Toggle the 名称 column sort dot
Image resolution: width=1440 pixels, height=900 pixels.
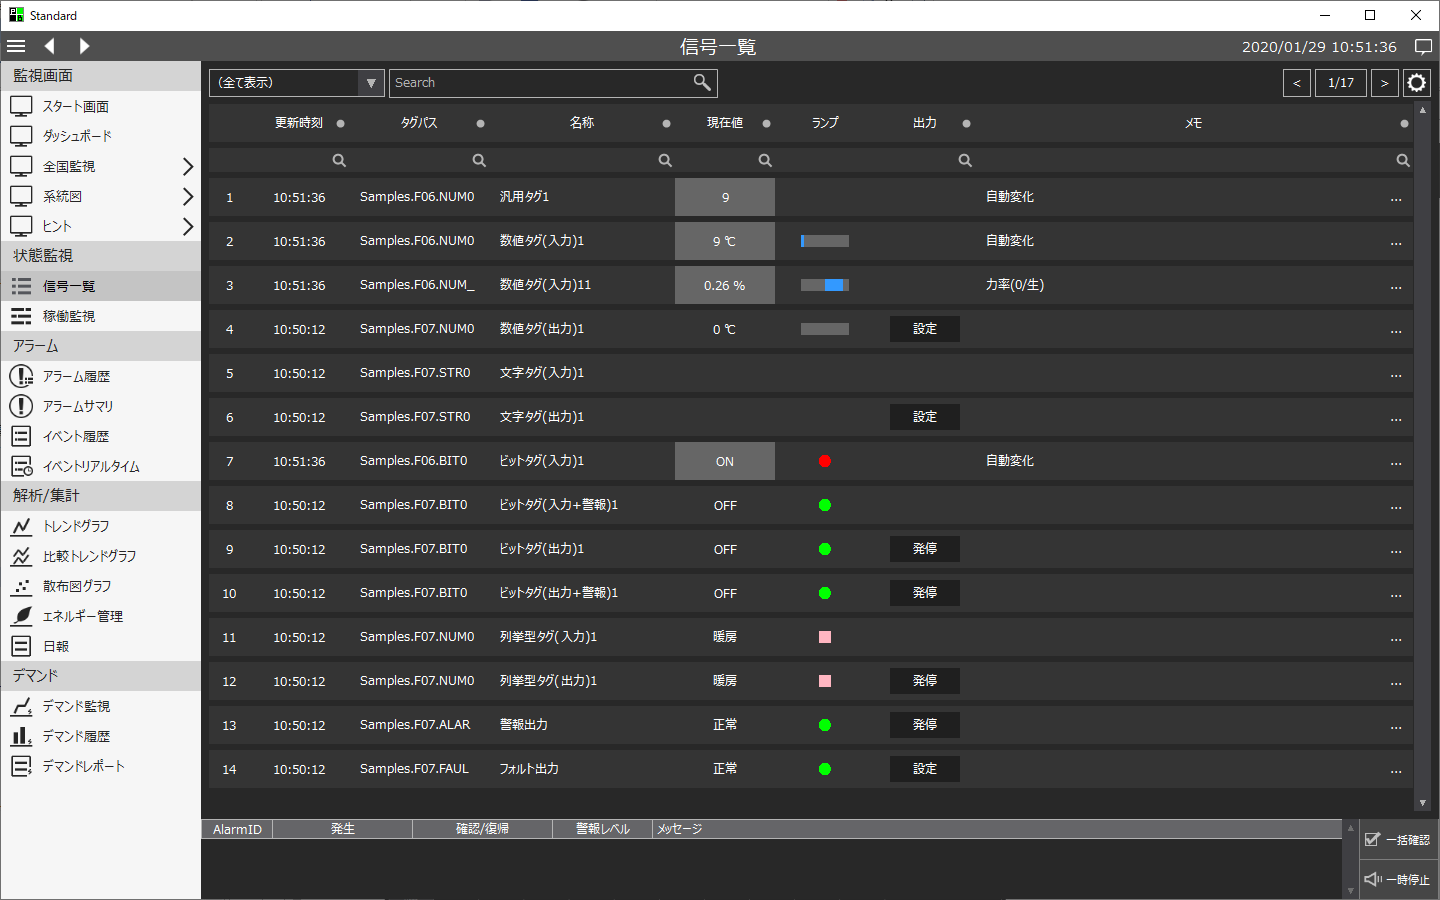click(x=666, y=124)
